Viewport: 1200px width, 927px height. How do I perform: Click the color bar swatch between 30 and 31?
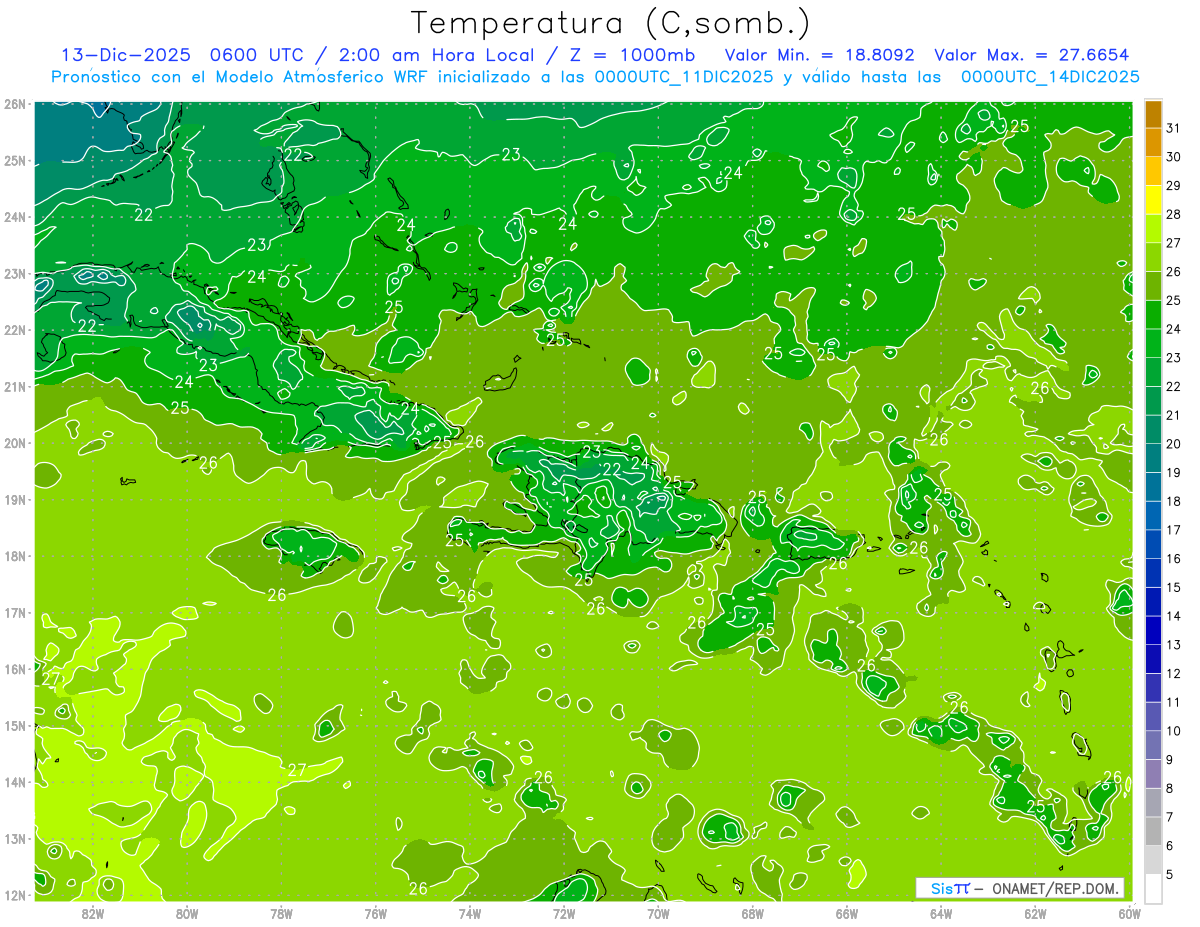[x=1153, y=143]
